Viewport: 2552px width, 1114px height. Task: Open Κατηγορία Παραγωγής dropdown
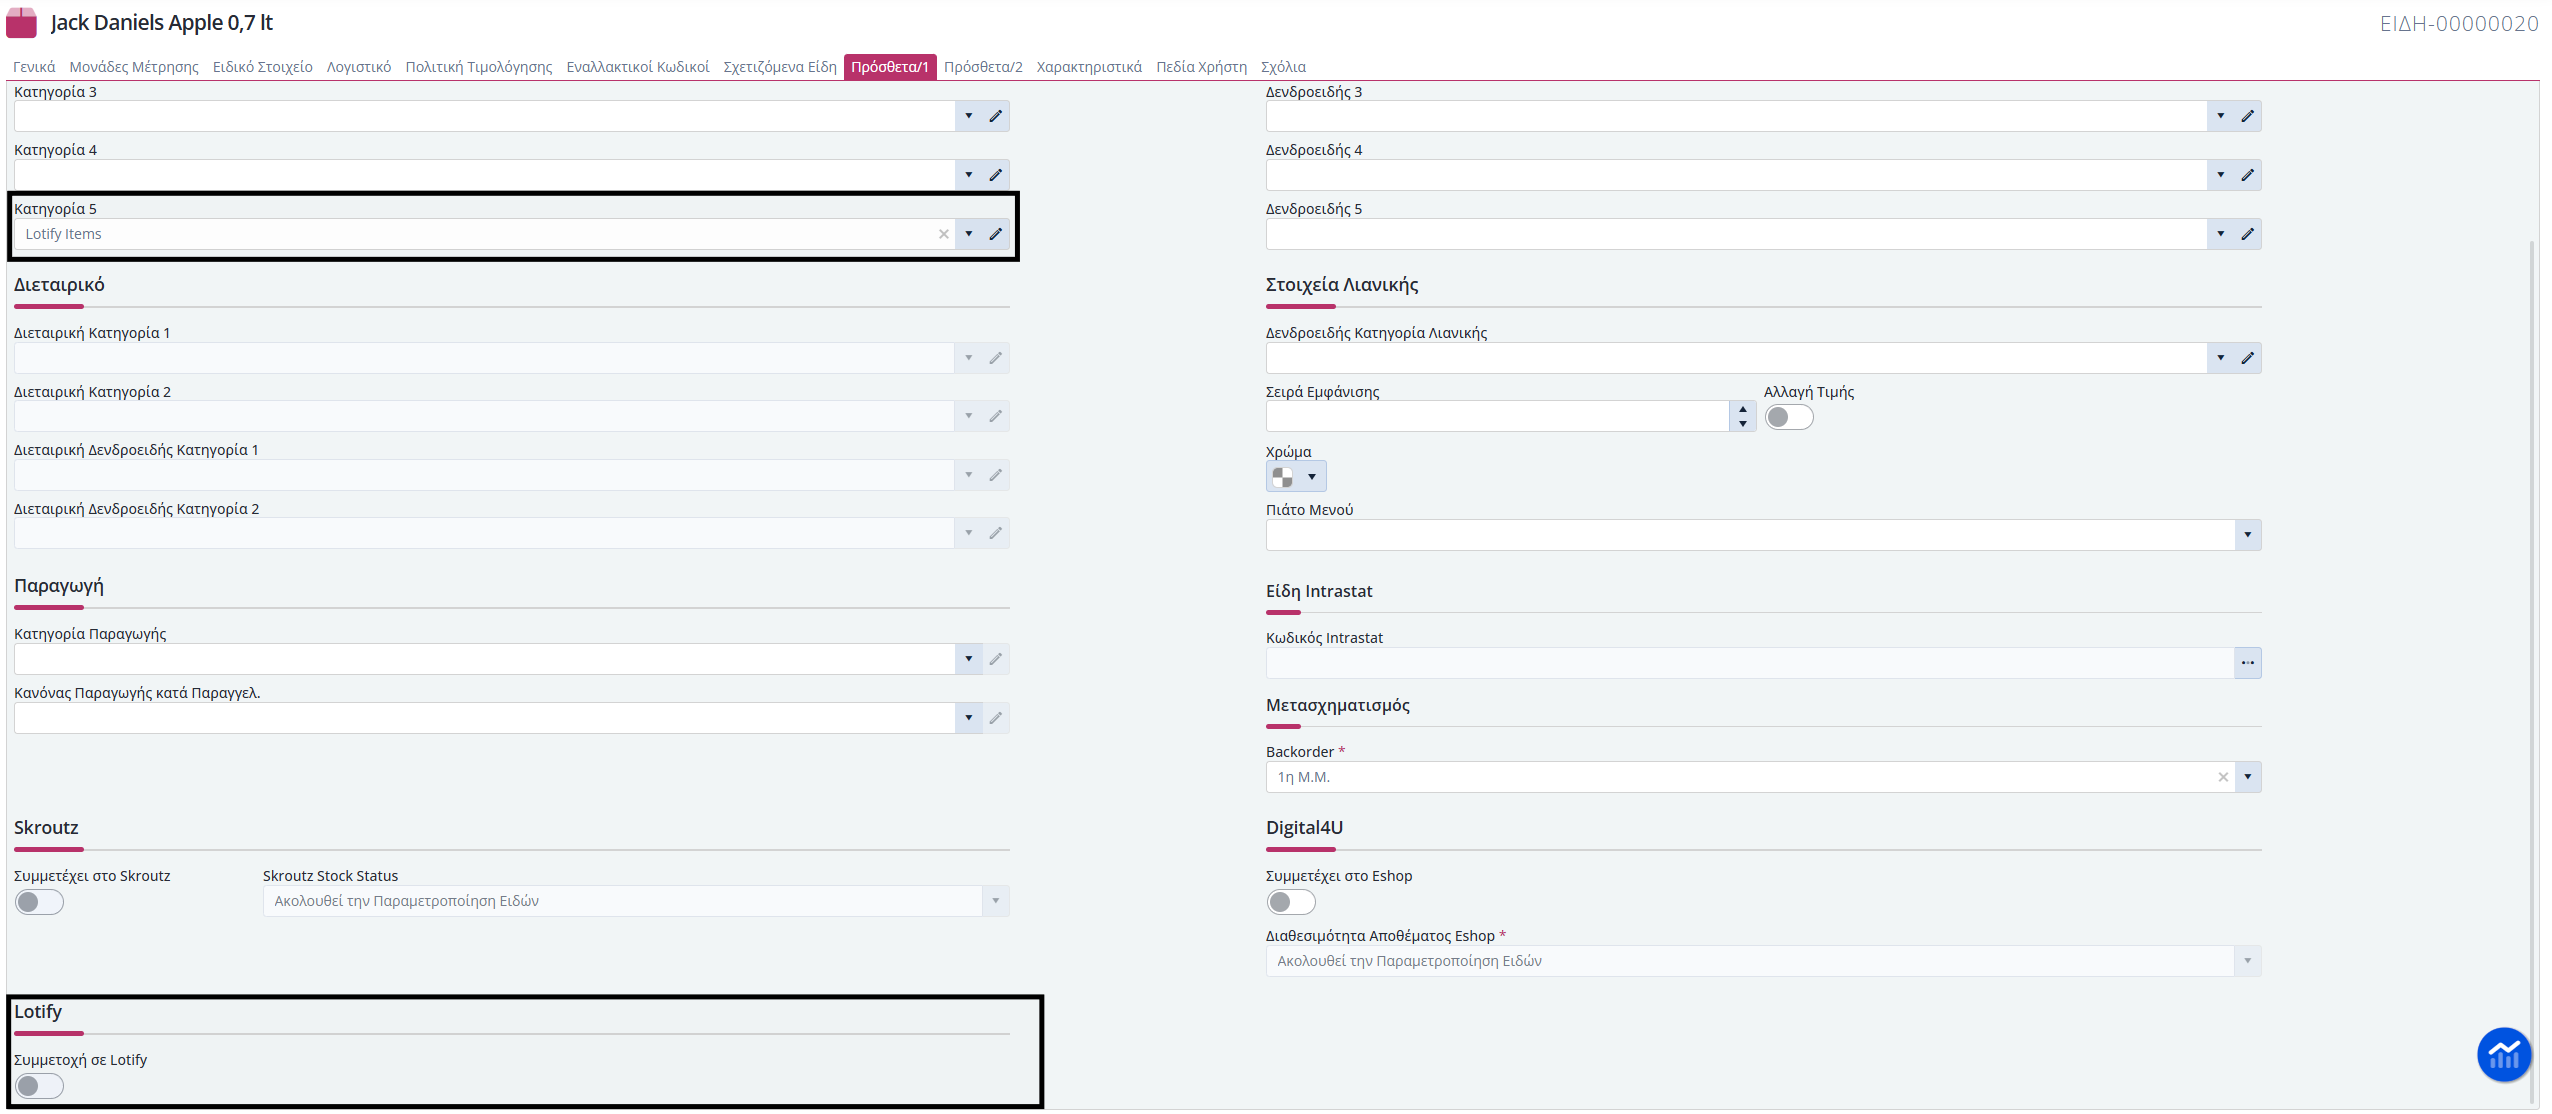969,659
